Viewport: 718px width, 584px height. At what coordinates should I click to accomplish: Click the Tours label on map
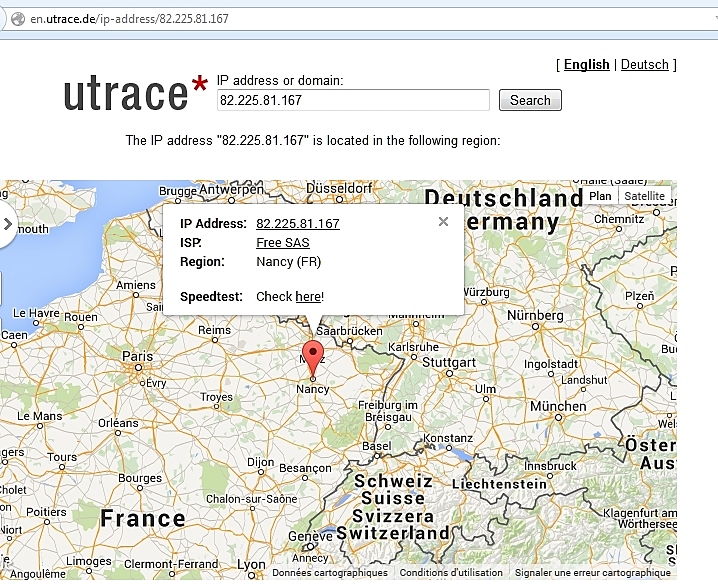[x=62, y=457]
